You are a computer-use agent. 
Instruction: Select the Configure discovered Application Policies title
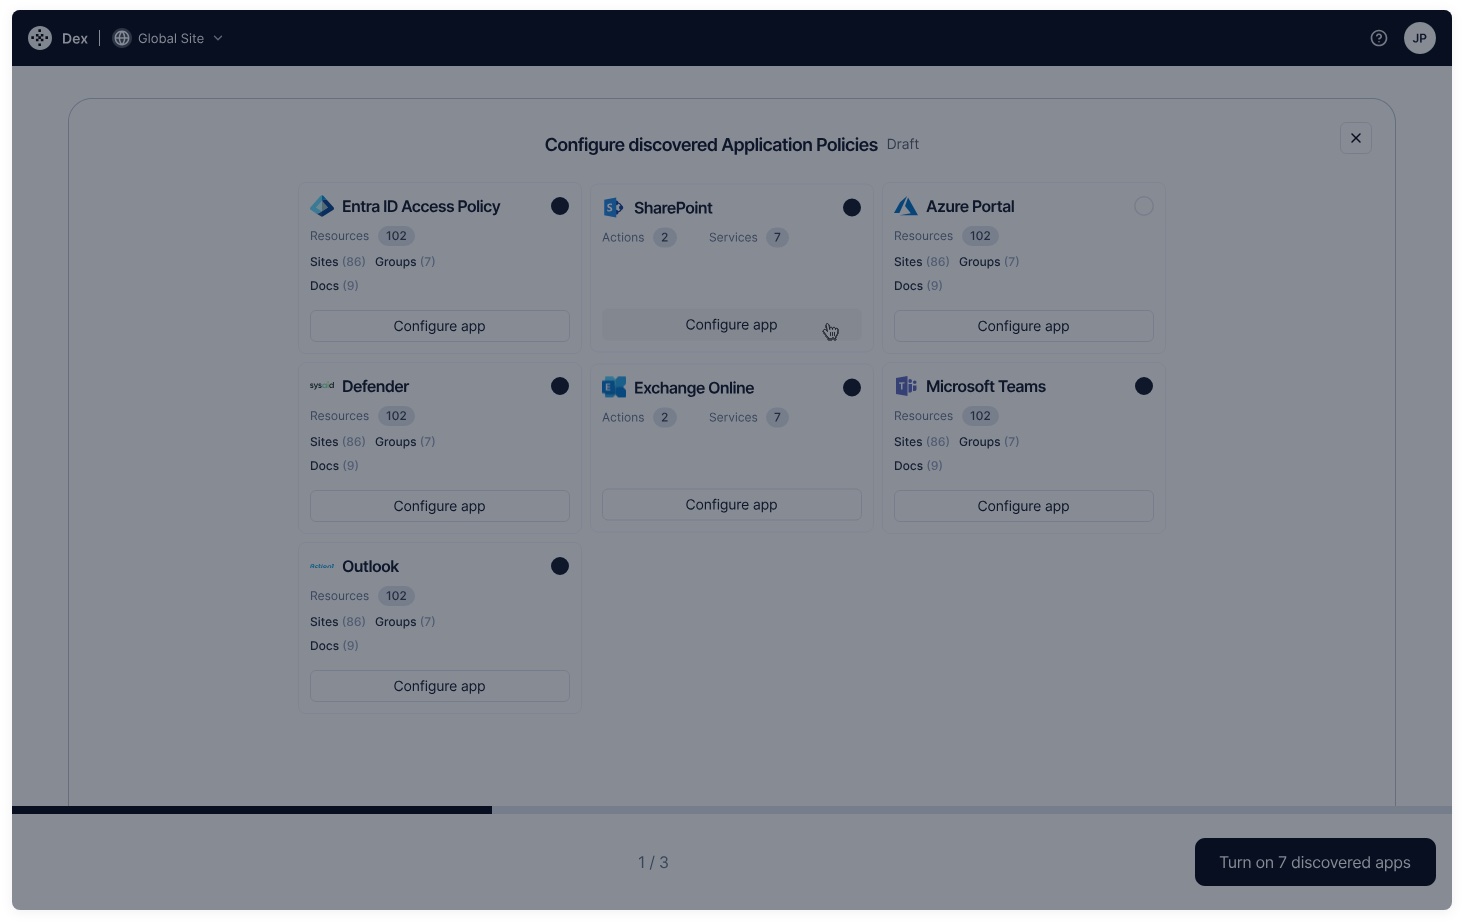click(711, 145)
